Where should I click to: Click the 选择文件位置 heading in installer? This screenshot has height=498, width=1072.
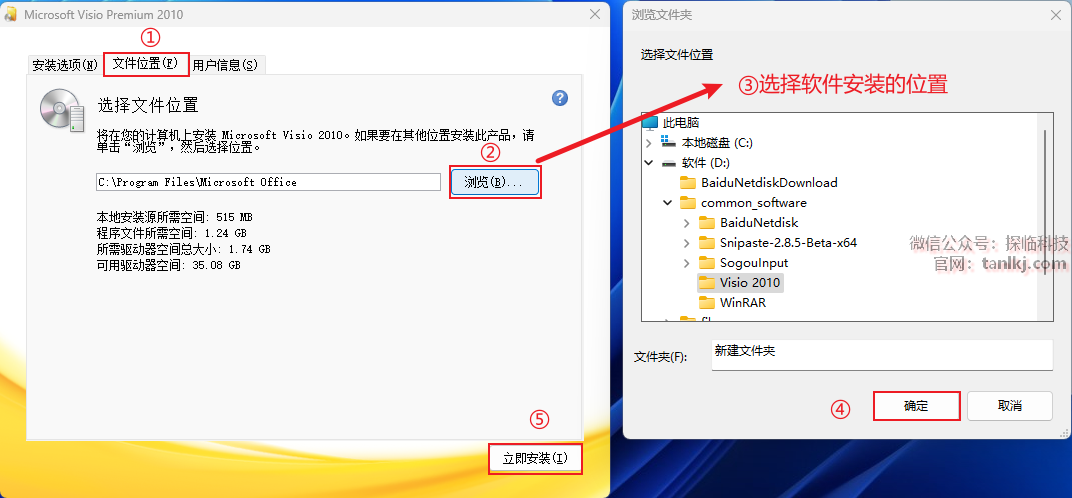click(x=148, y=105)
